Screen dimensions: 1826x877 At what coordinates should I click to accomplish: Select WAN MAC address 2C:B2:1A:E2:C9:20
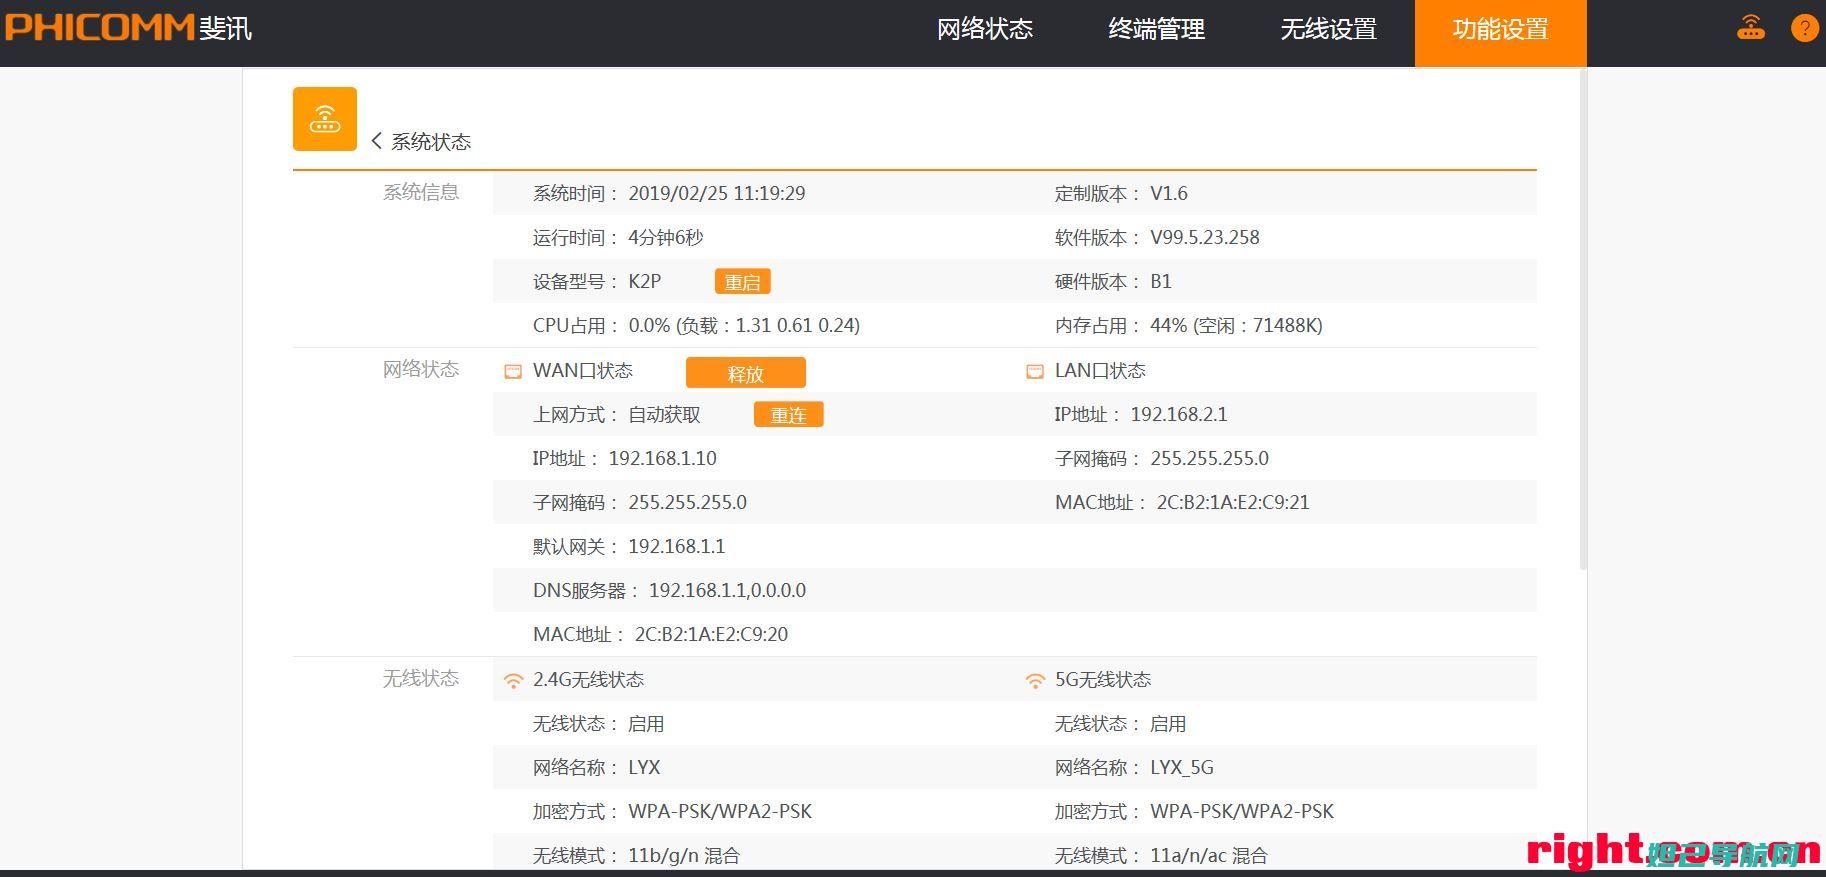tap(711, 634)
